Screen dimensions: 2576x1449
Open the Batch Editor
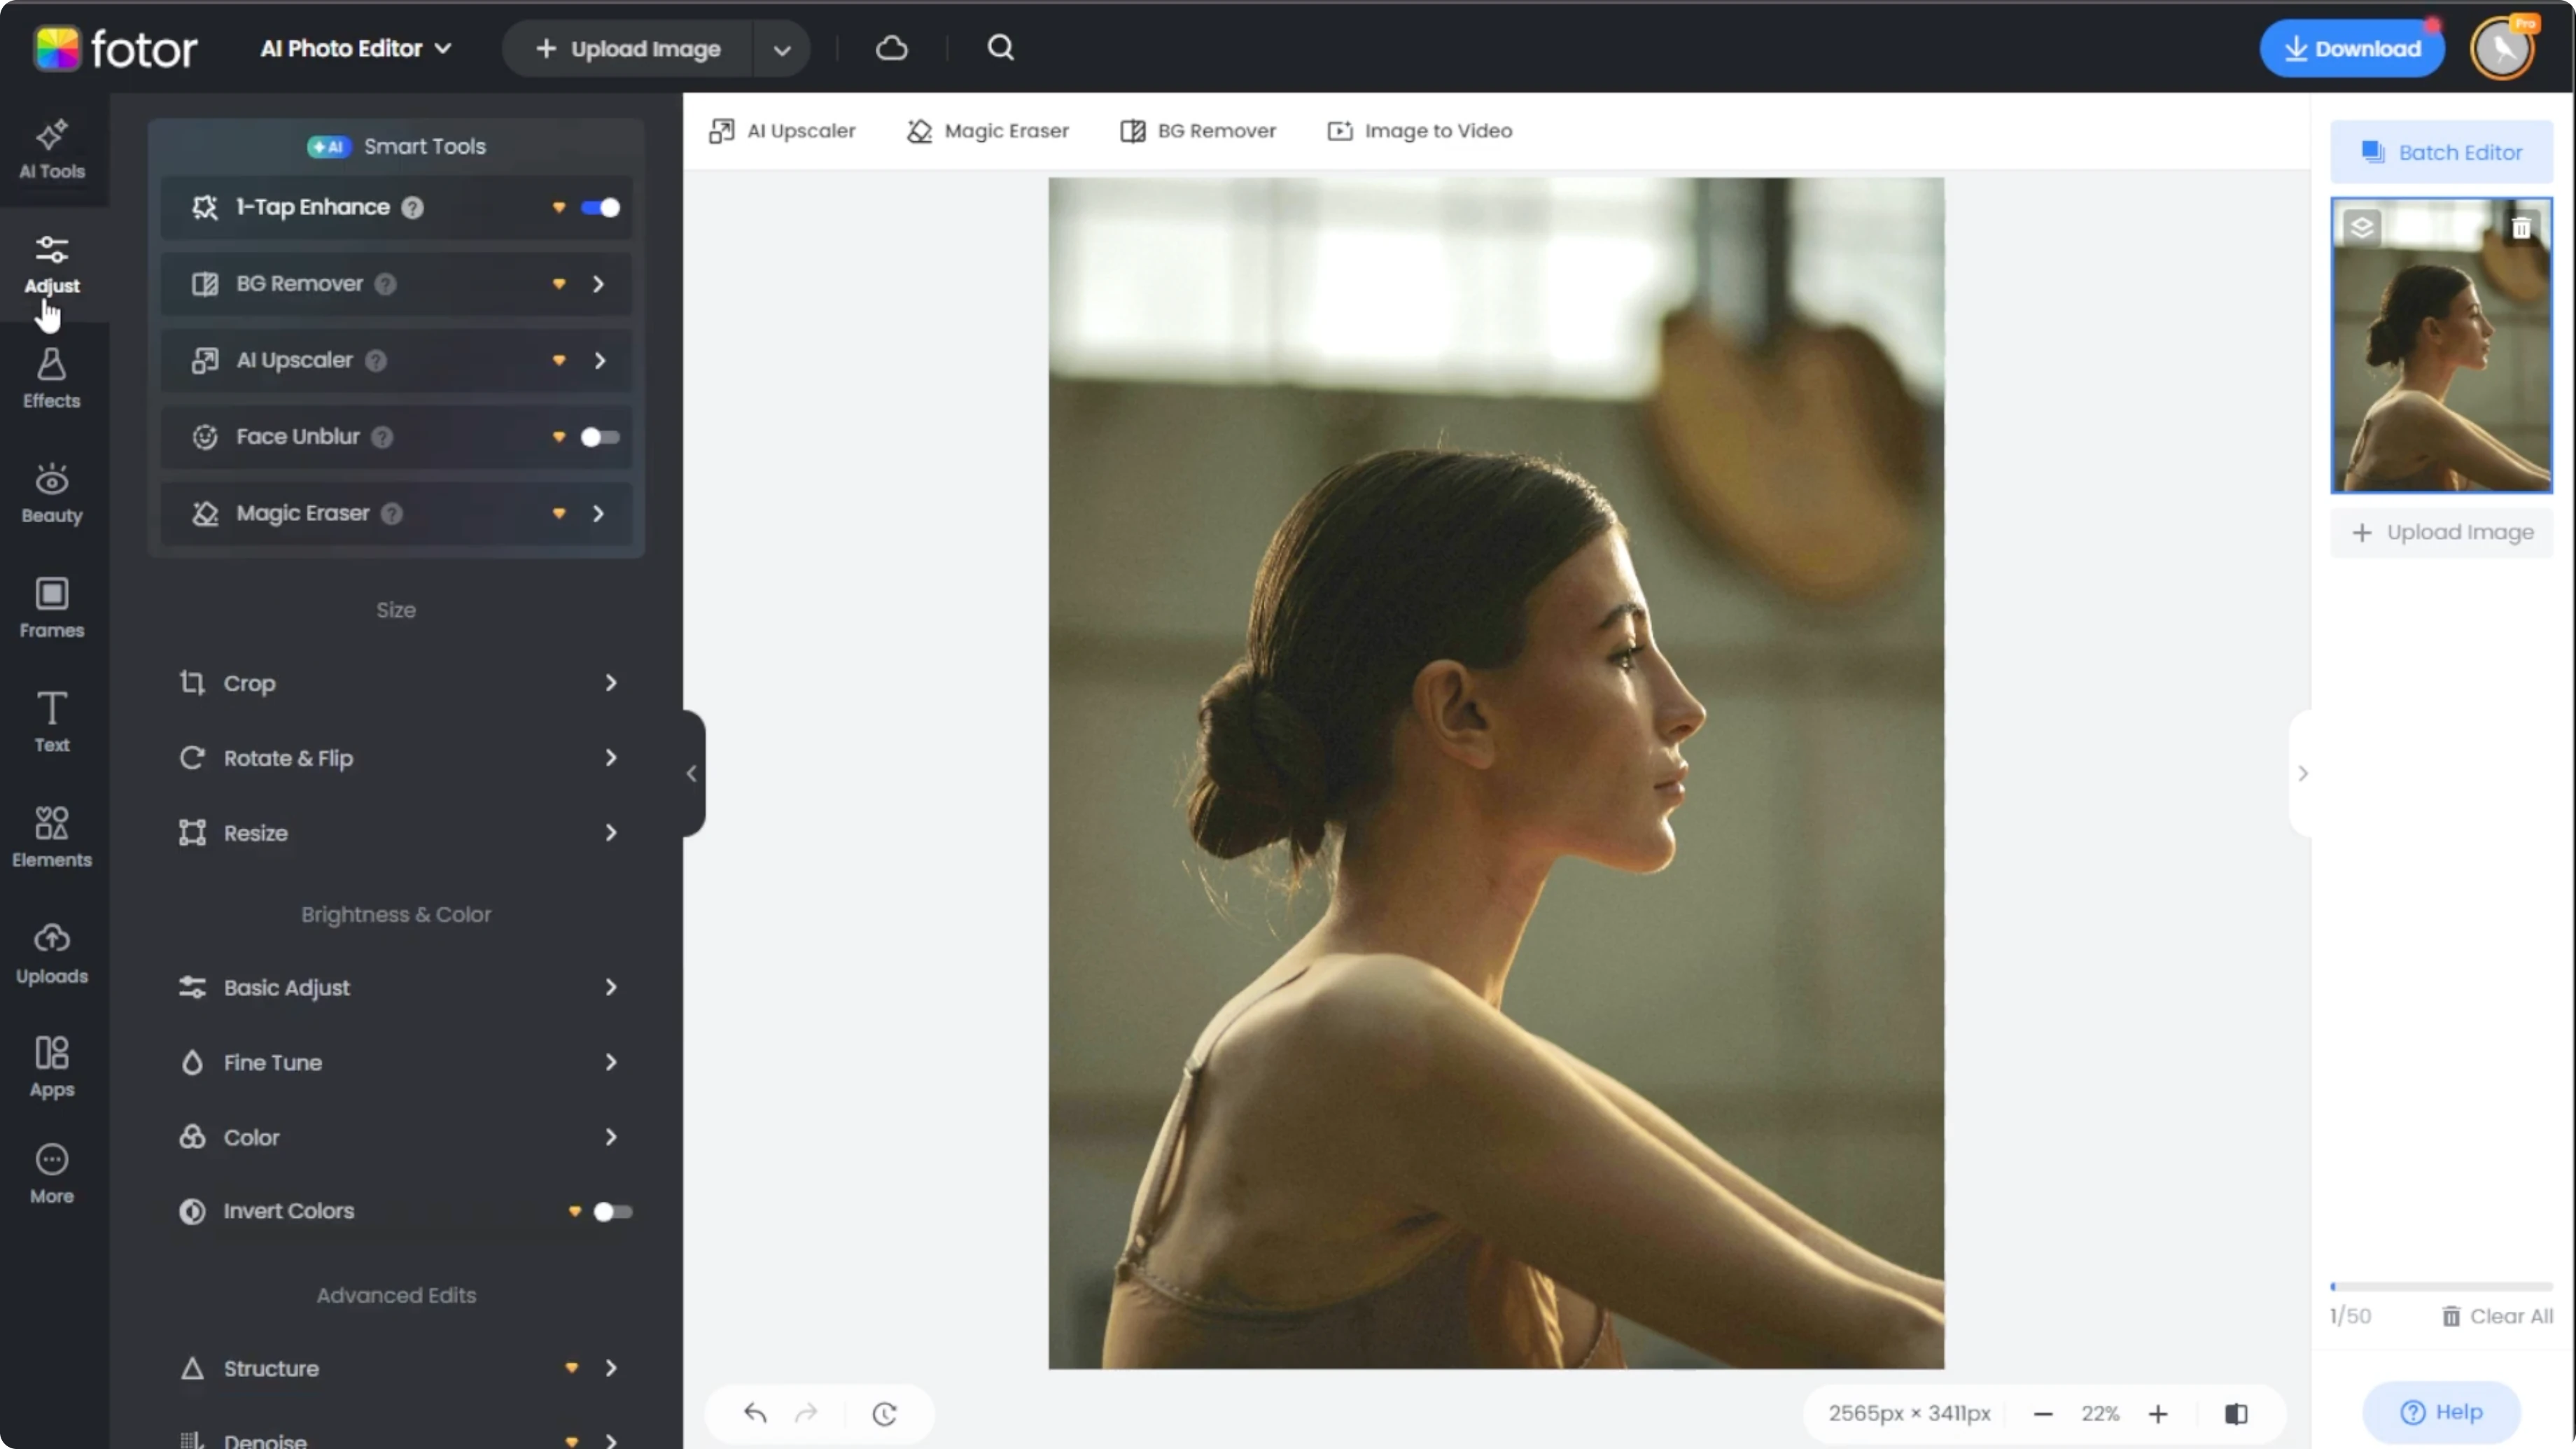coord(2441,152)
